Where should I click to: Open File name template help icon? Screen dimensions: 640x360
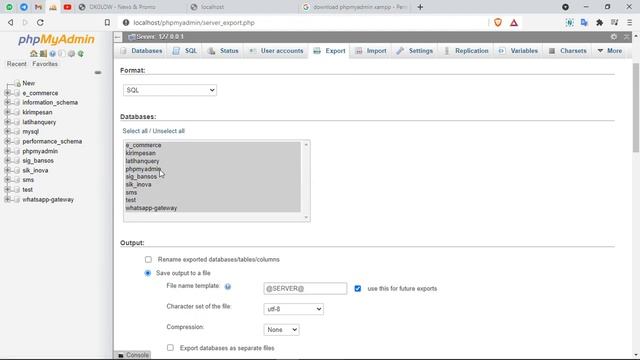point(228,287)
